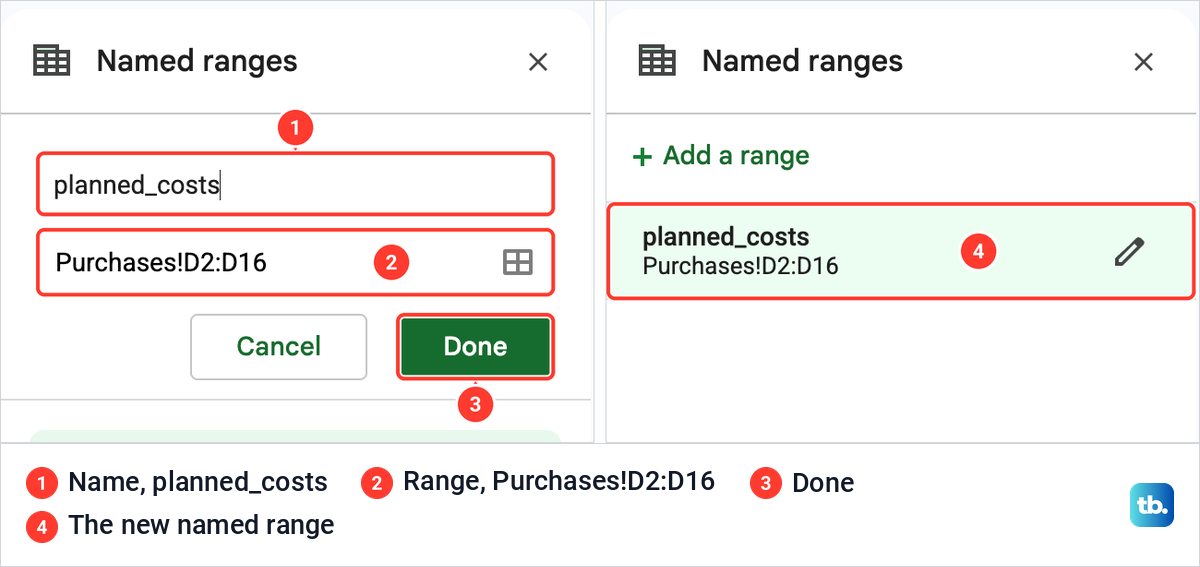This screenshot has height=567, width=1200.
Task: Select the planned_costs named range entry
Action: 901,251
